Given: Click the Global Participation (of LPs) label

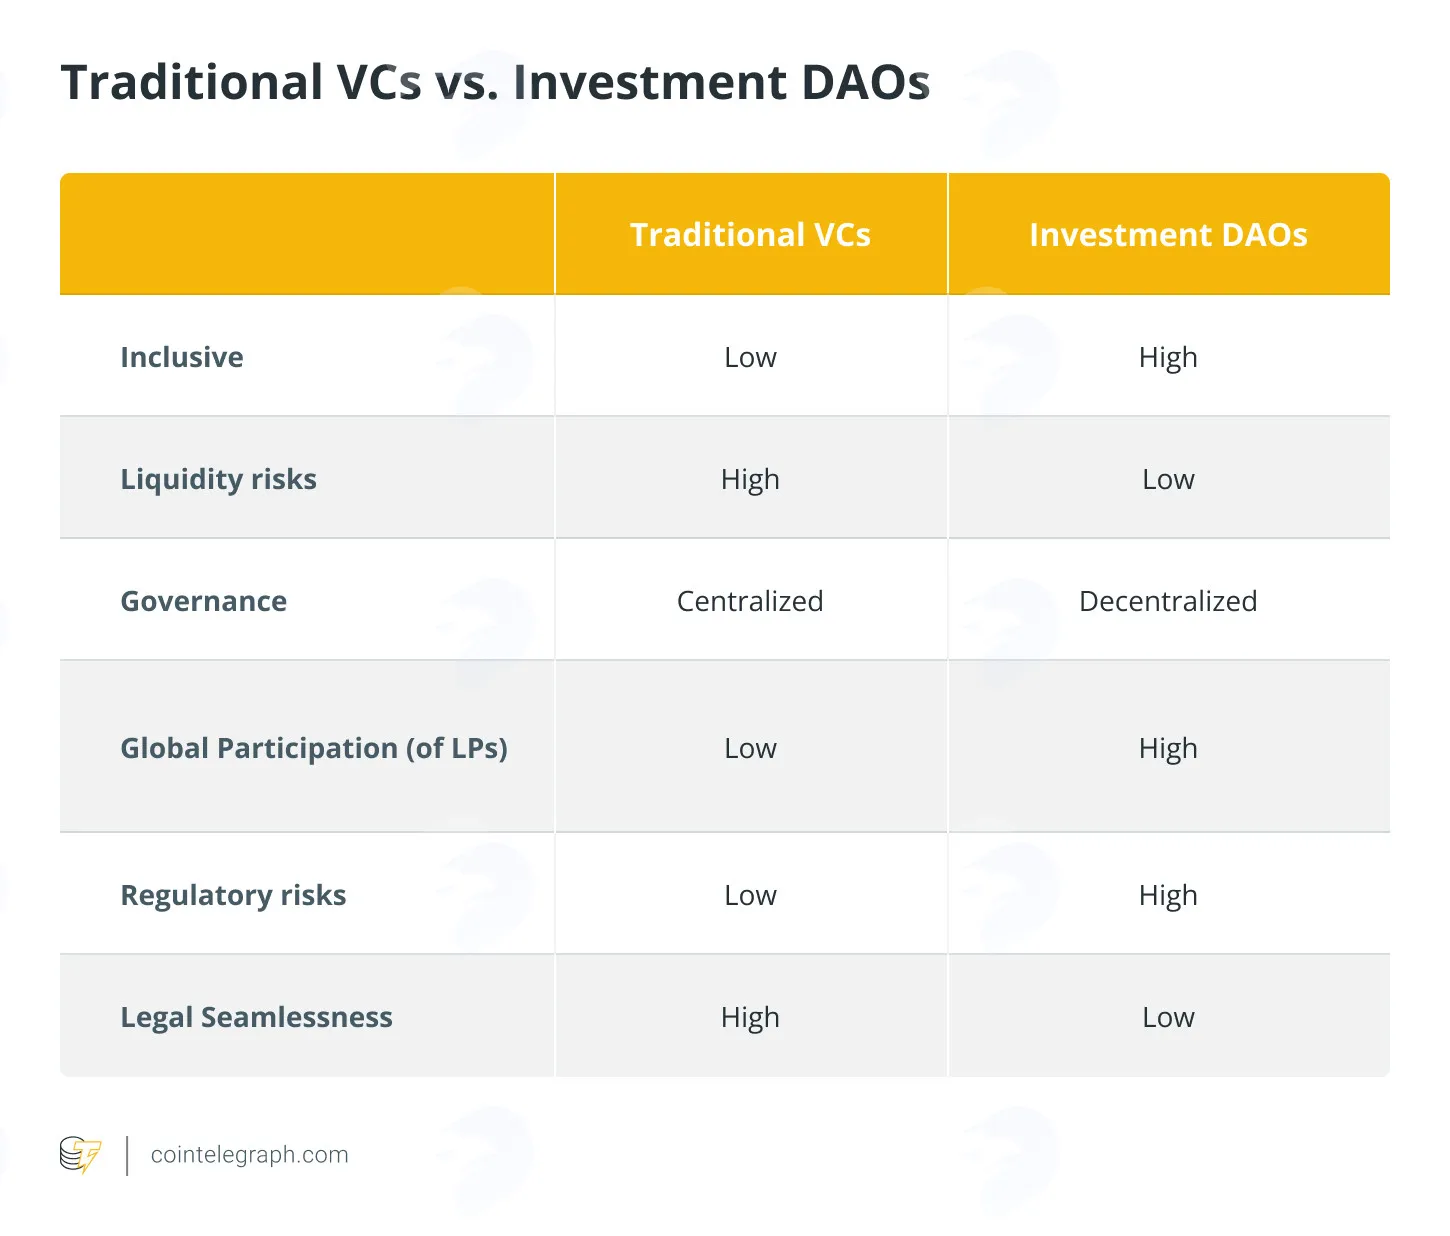Looking at the screenshot, I should click(x=314, y=748).
